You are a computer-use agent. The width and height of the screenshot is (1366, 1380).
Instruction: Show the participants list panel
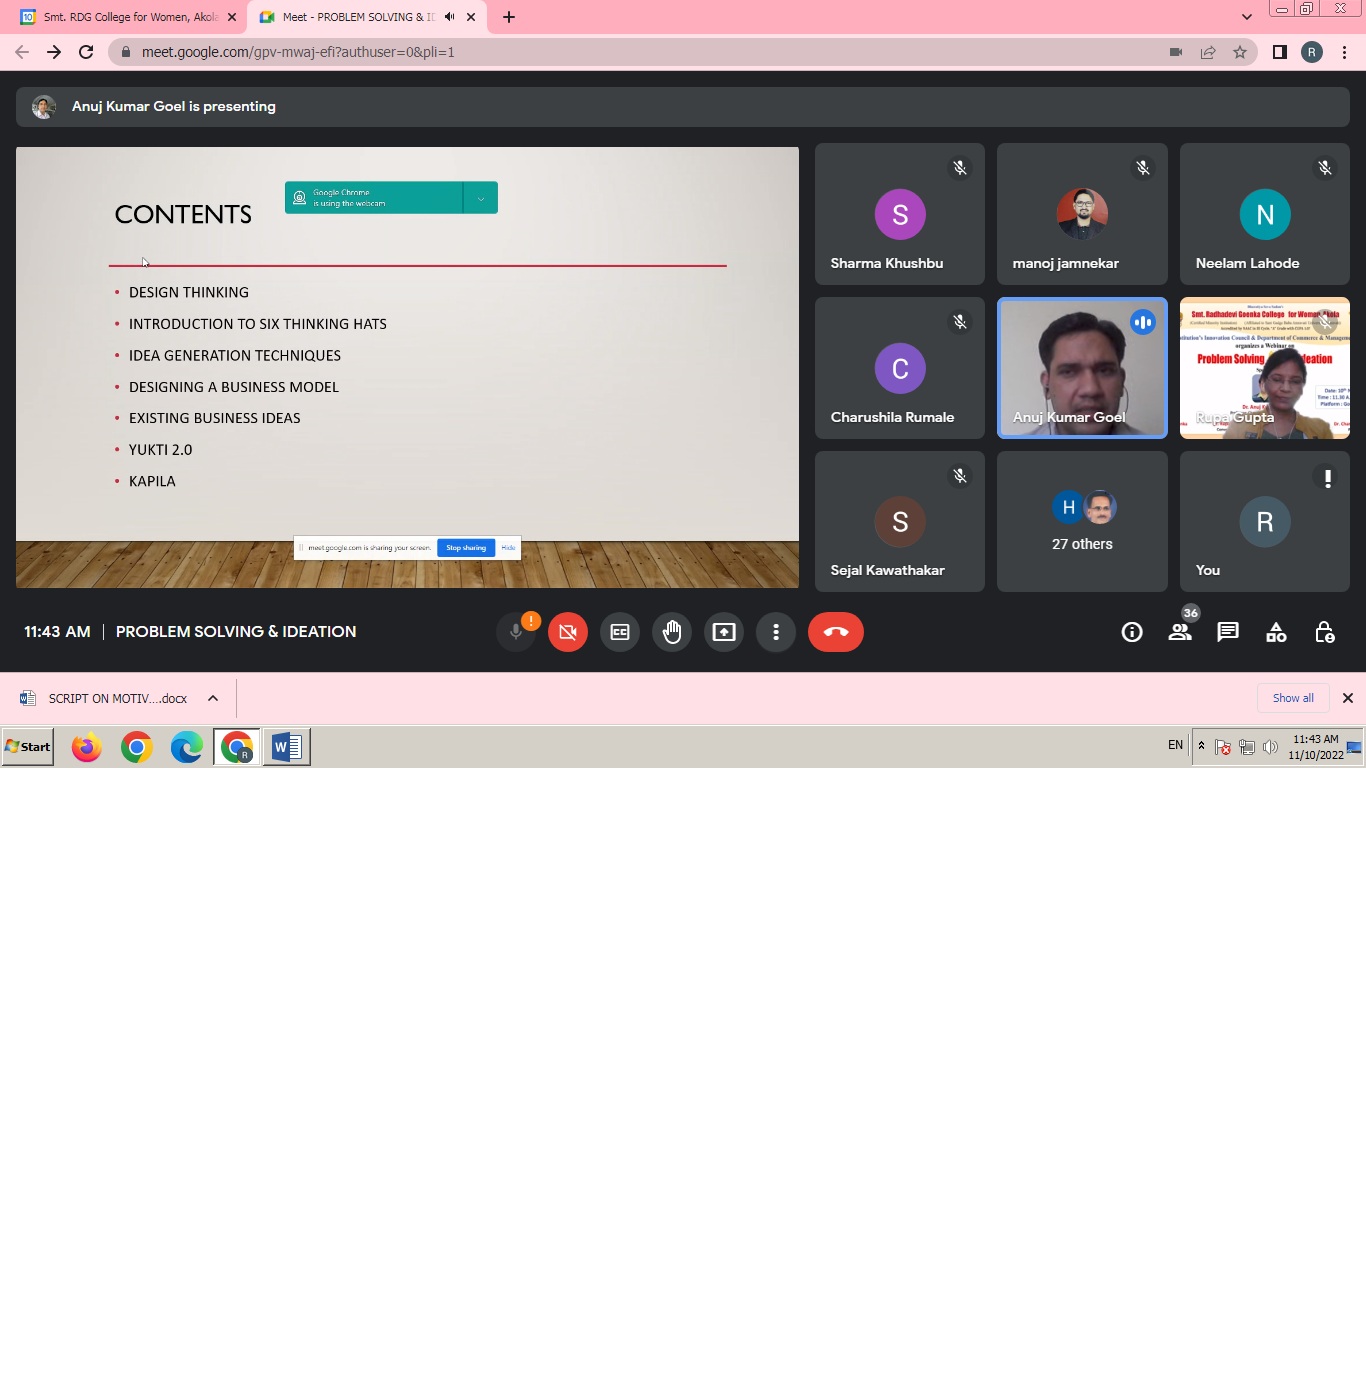click(1180, 632)
